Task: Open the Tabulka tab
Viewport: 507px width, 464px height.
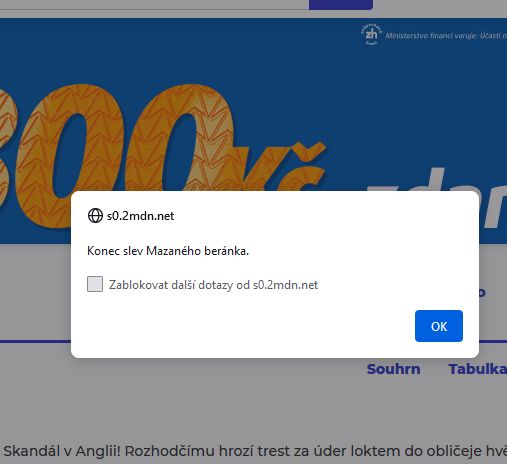Action: coord(477,369)
